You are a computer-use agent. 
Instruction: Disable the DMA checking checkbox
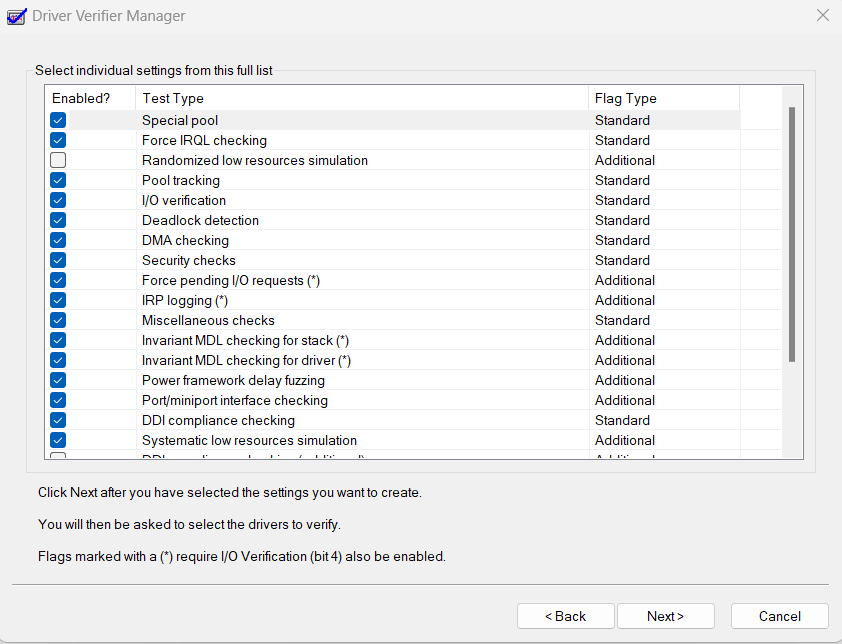point(58,240)
